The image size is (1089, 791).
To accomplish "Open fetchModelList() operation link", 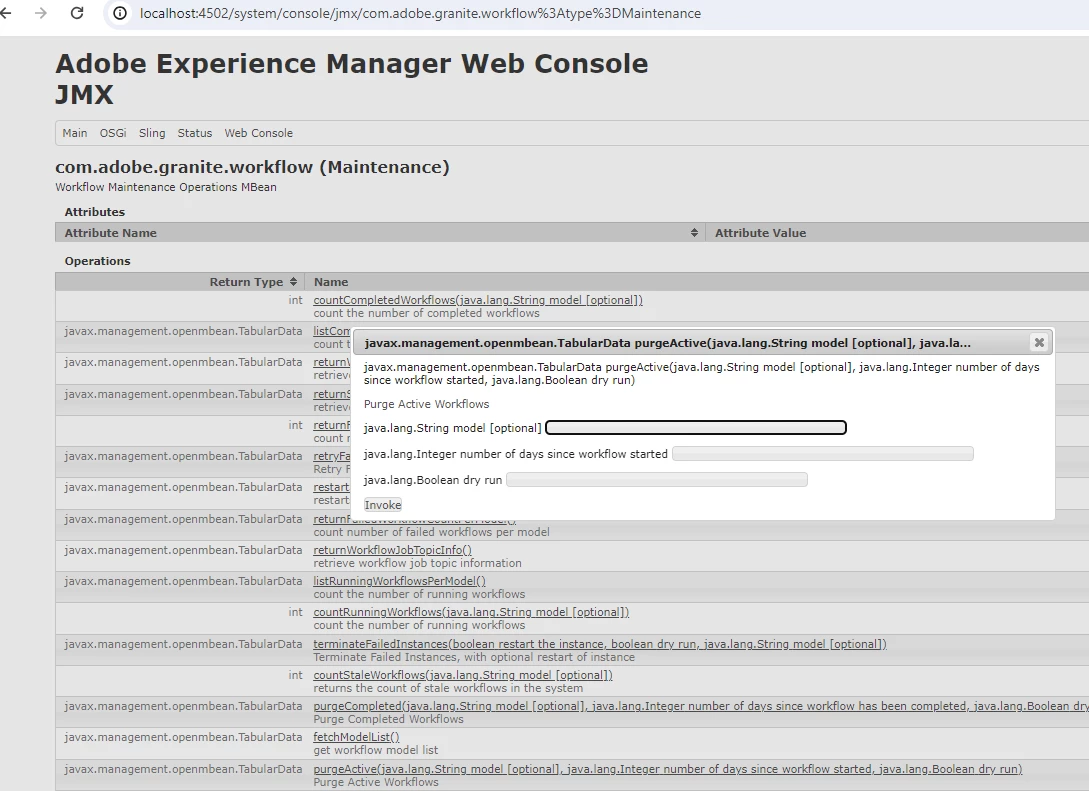I will (x=356, y=737).
